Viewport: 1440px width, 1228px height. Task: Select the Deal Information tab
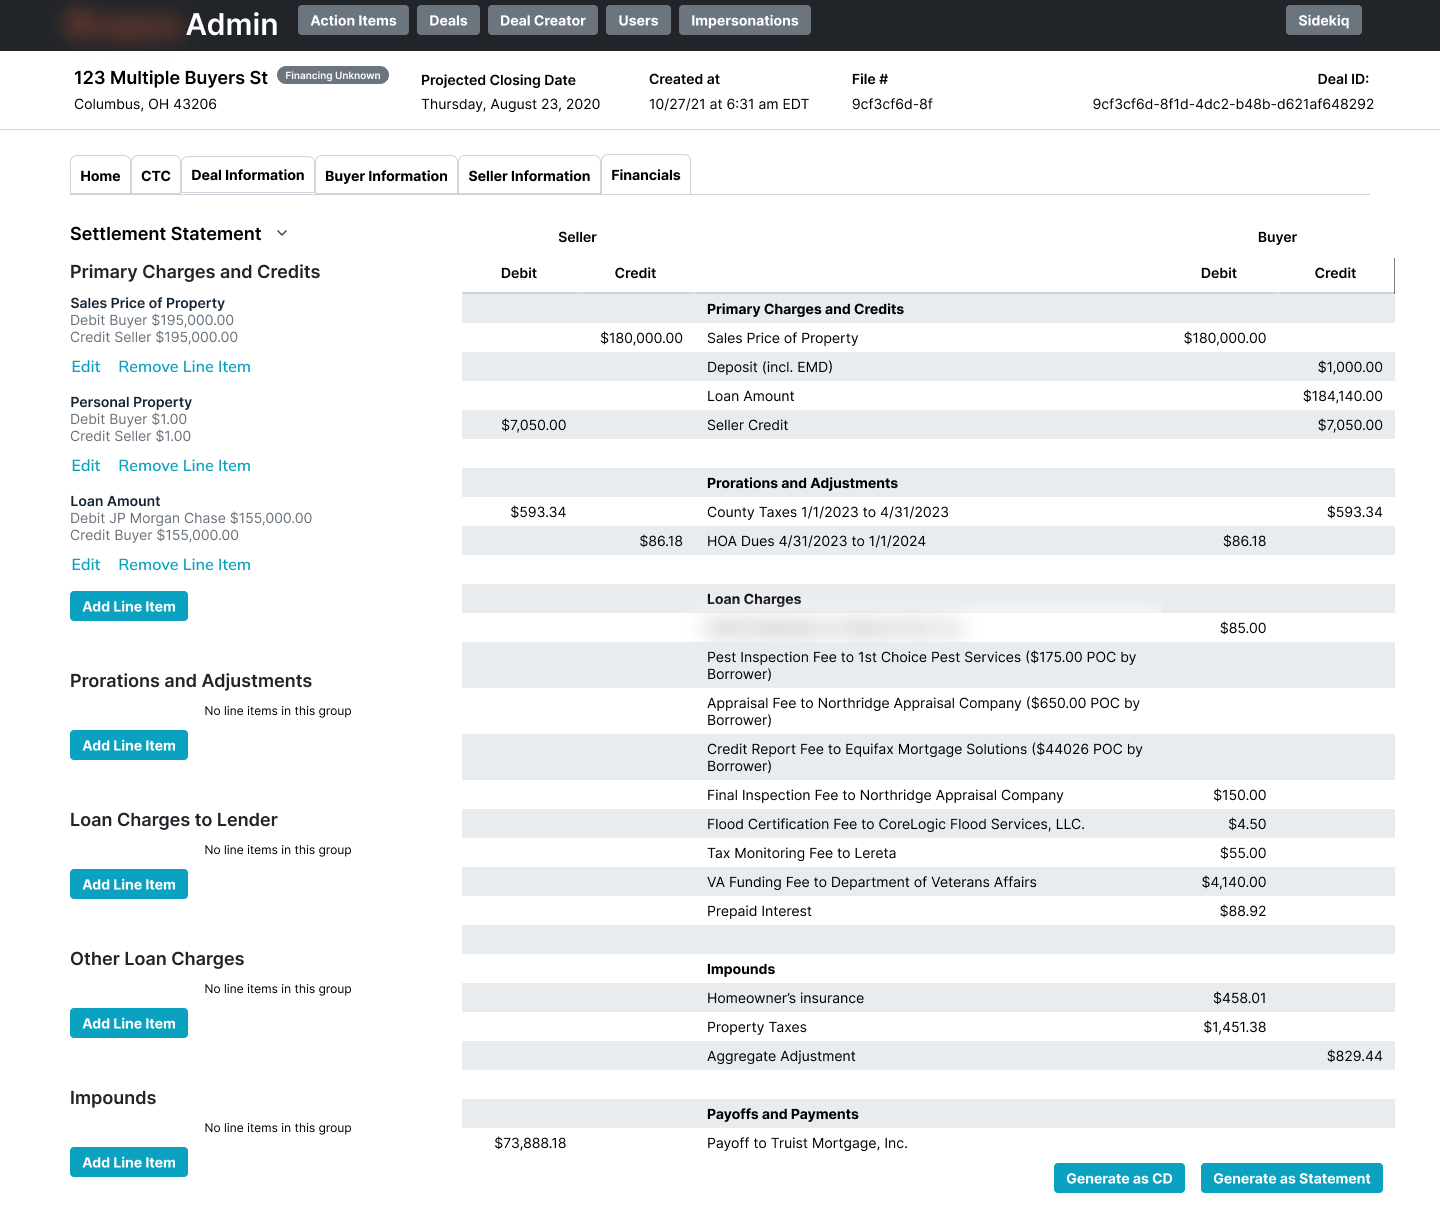point(248,175)
